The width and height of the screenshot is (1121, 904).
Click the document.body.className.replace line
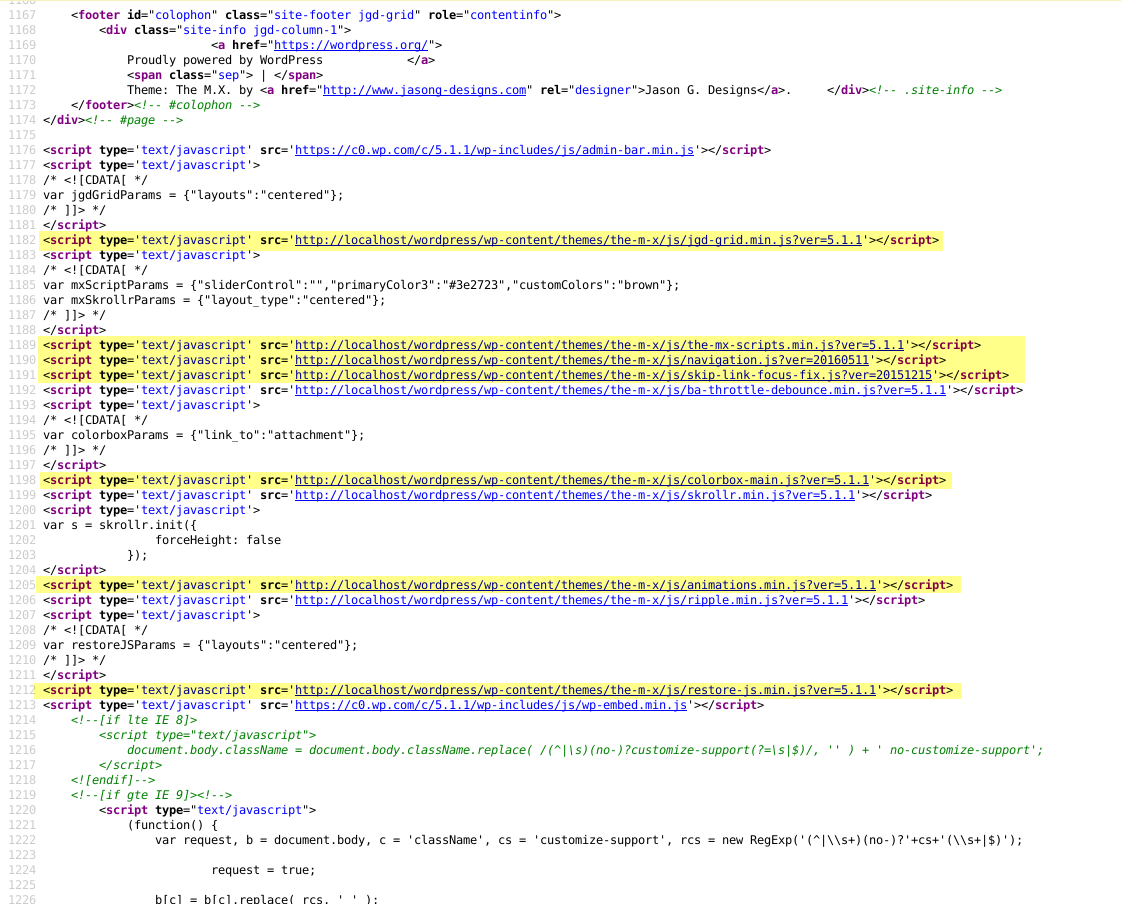click(585, 751)
